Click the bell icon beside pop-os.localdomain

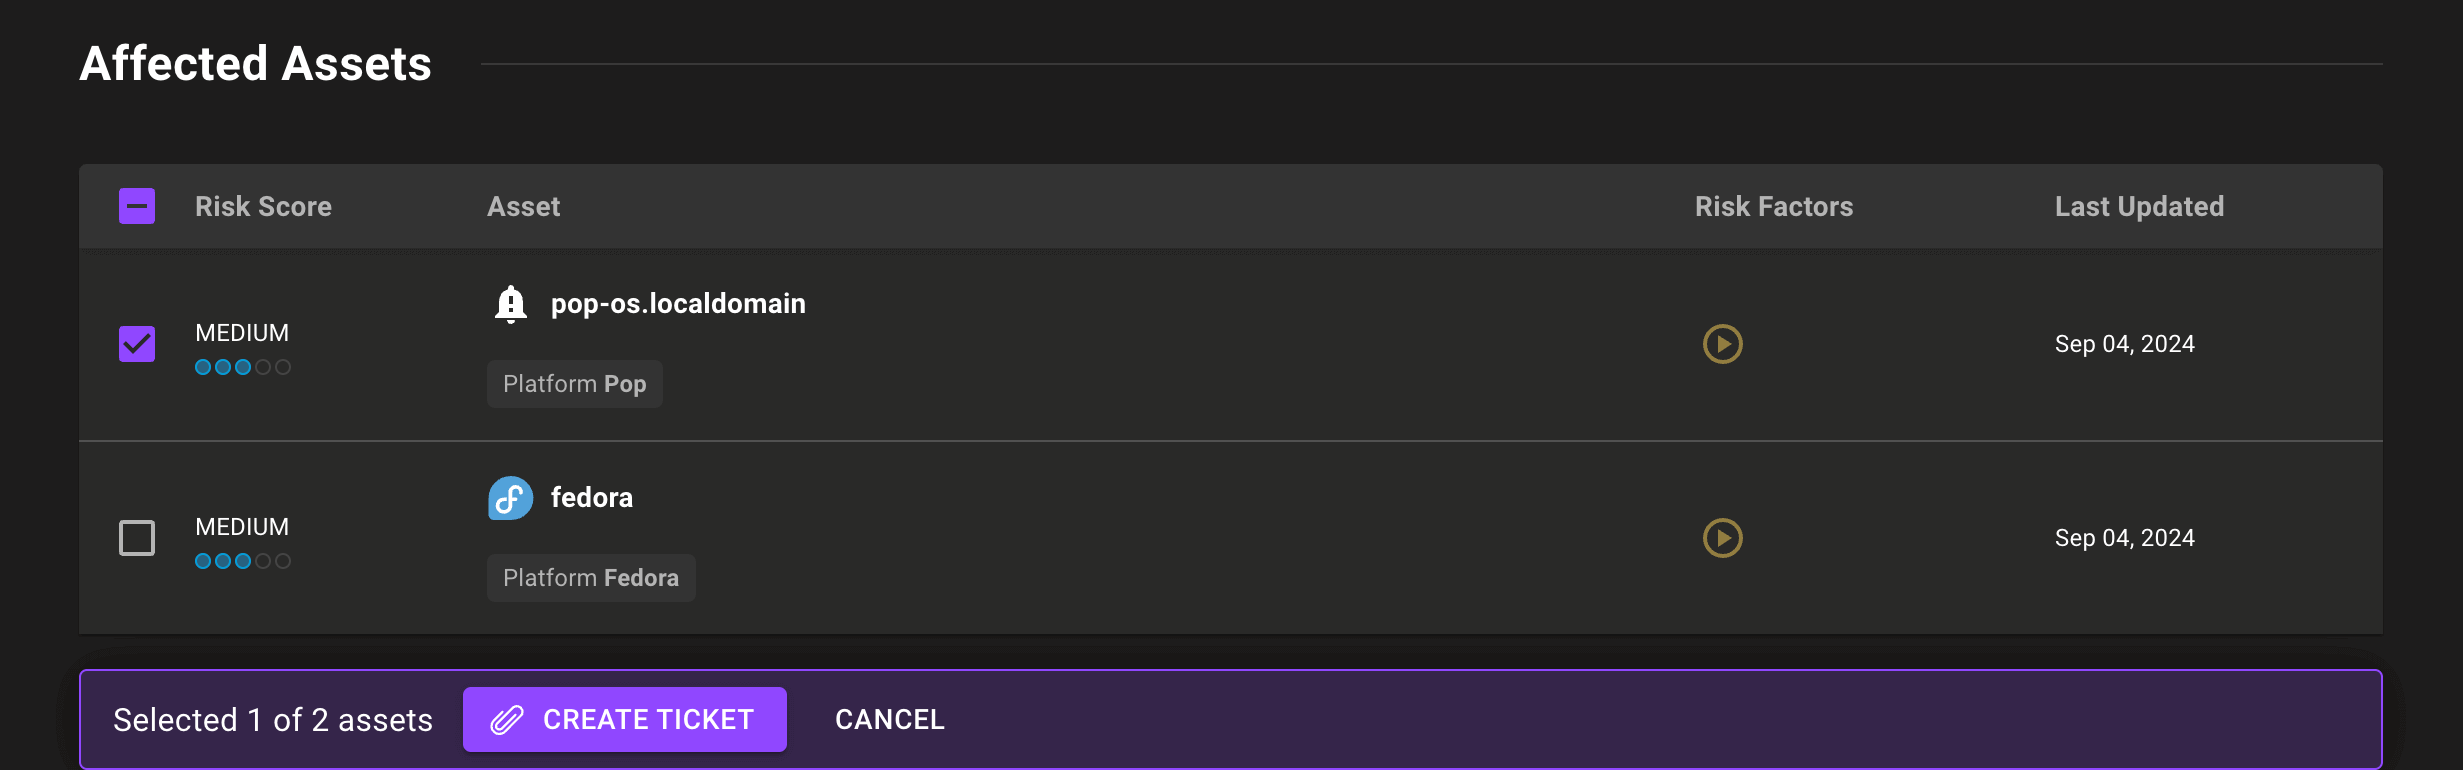[x=510, y=303]
